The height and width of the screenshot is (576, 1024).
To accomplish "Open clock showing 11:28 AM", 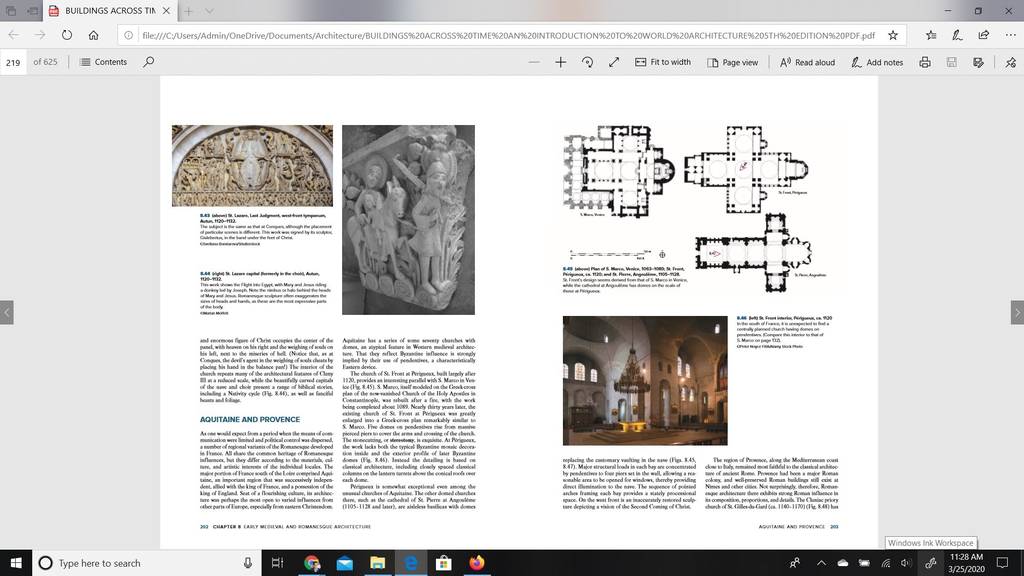I will click(967, 563).
